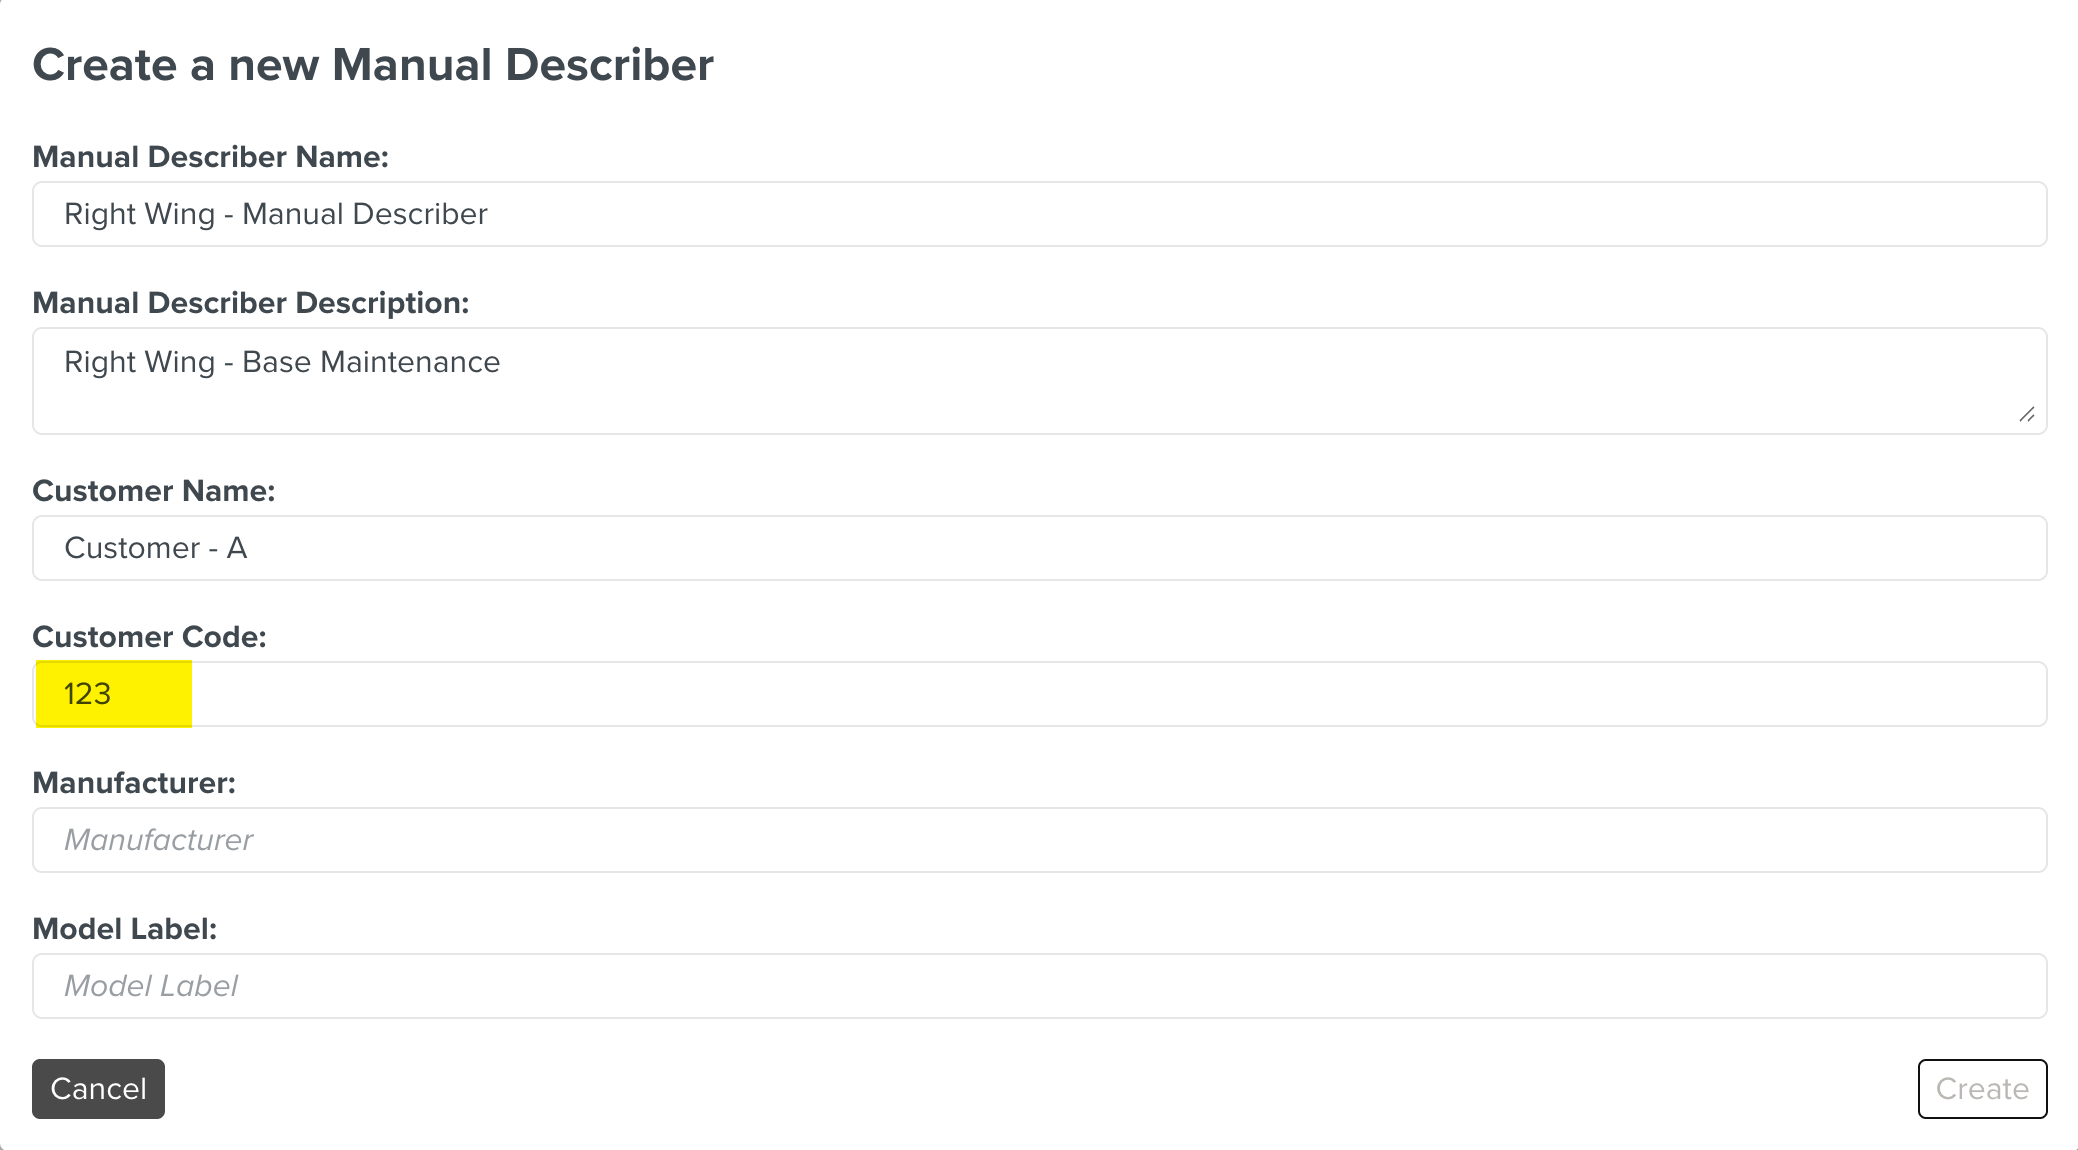Click the yellow highlighted 123 value

click(x=88, y=694)
